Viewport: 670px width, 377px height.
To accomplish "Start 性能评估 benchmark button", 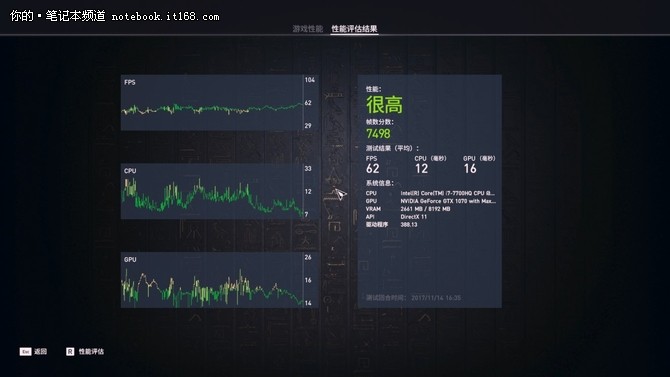I will click(x=91, y=351).
